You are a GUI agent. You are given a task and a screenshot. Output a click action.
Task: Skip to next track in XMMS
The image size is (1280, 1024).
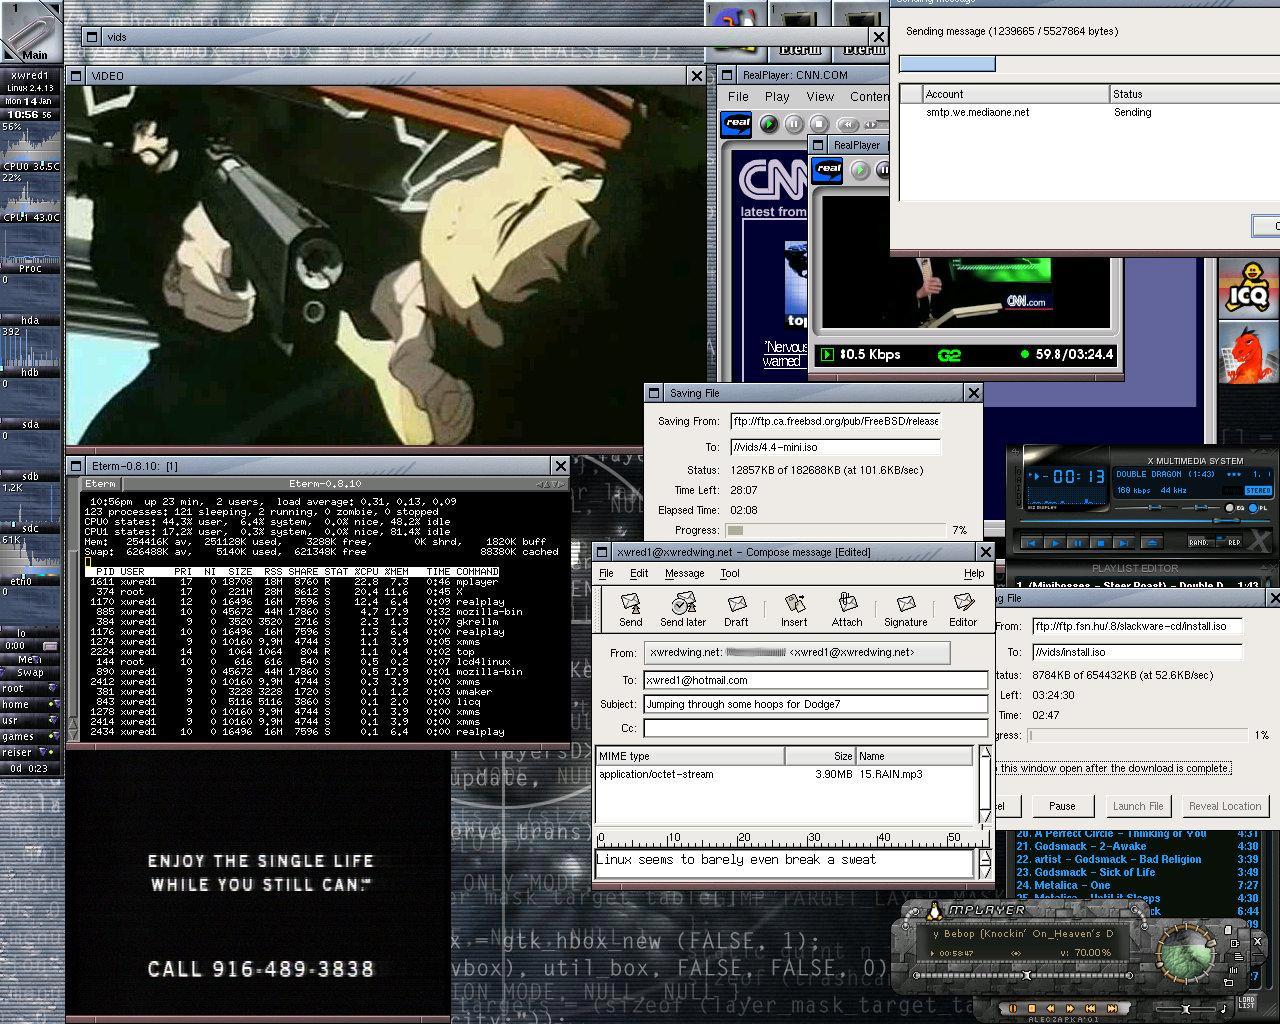(1123, 543)
